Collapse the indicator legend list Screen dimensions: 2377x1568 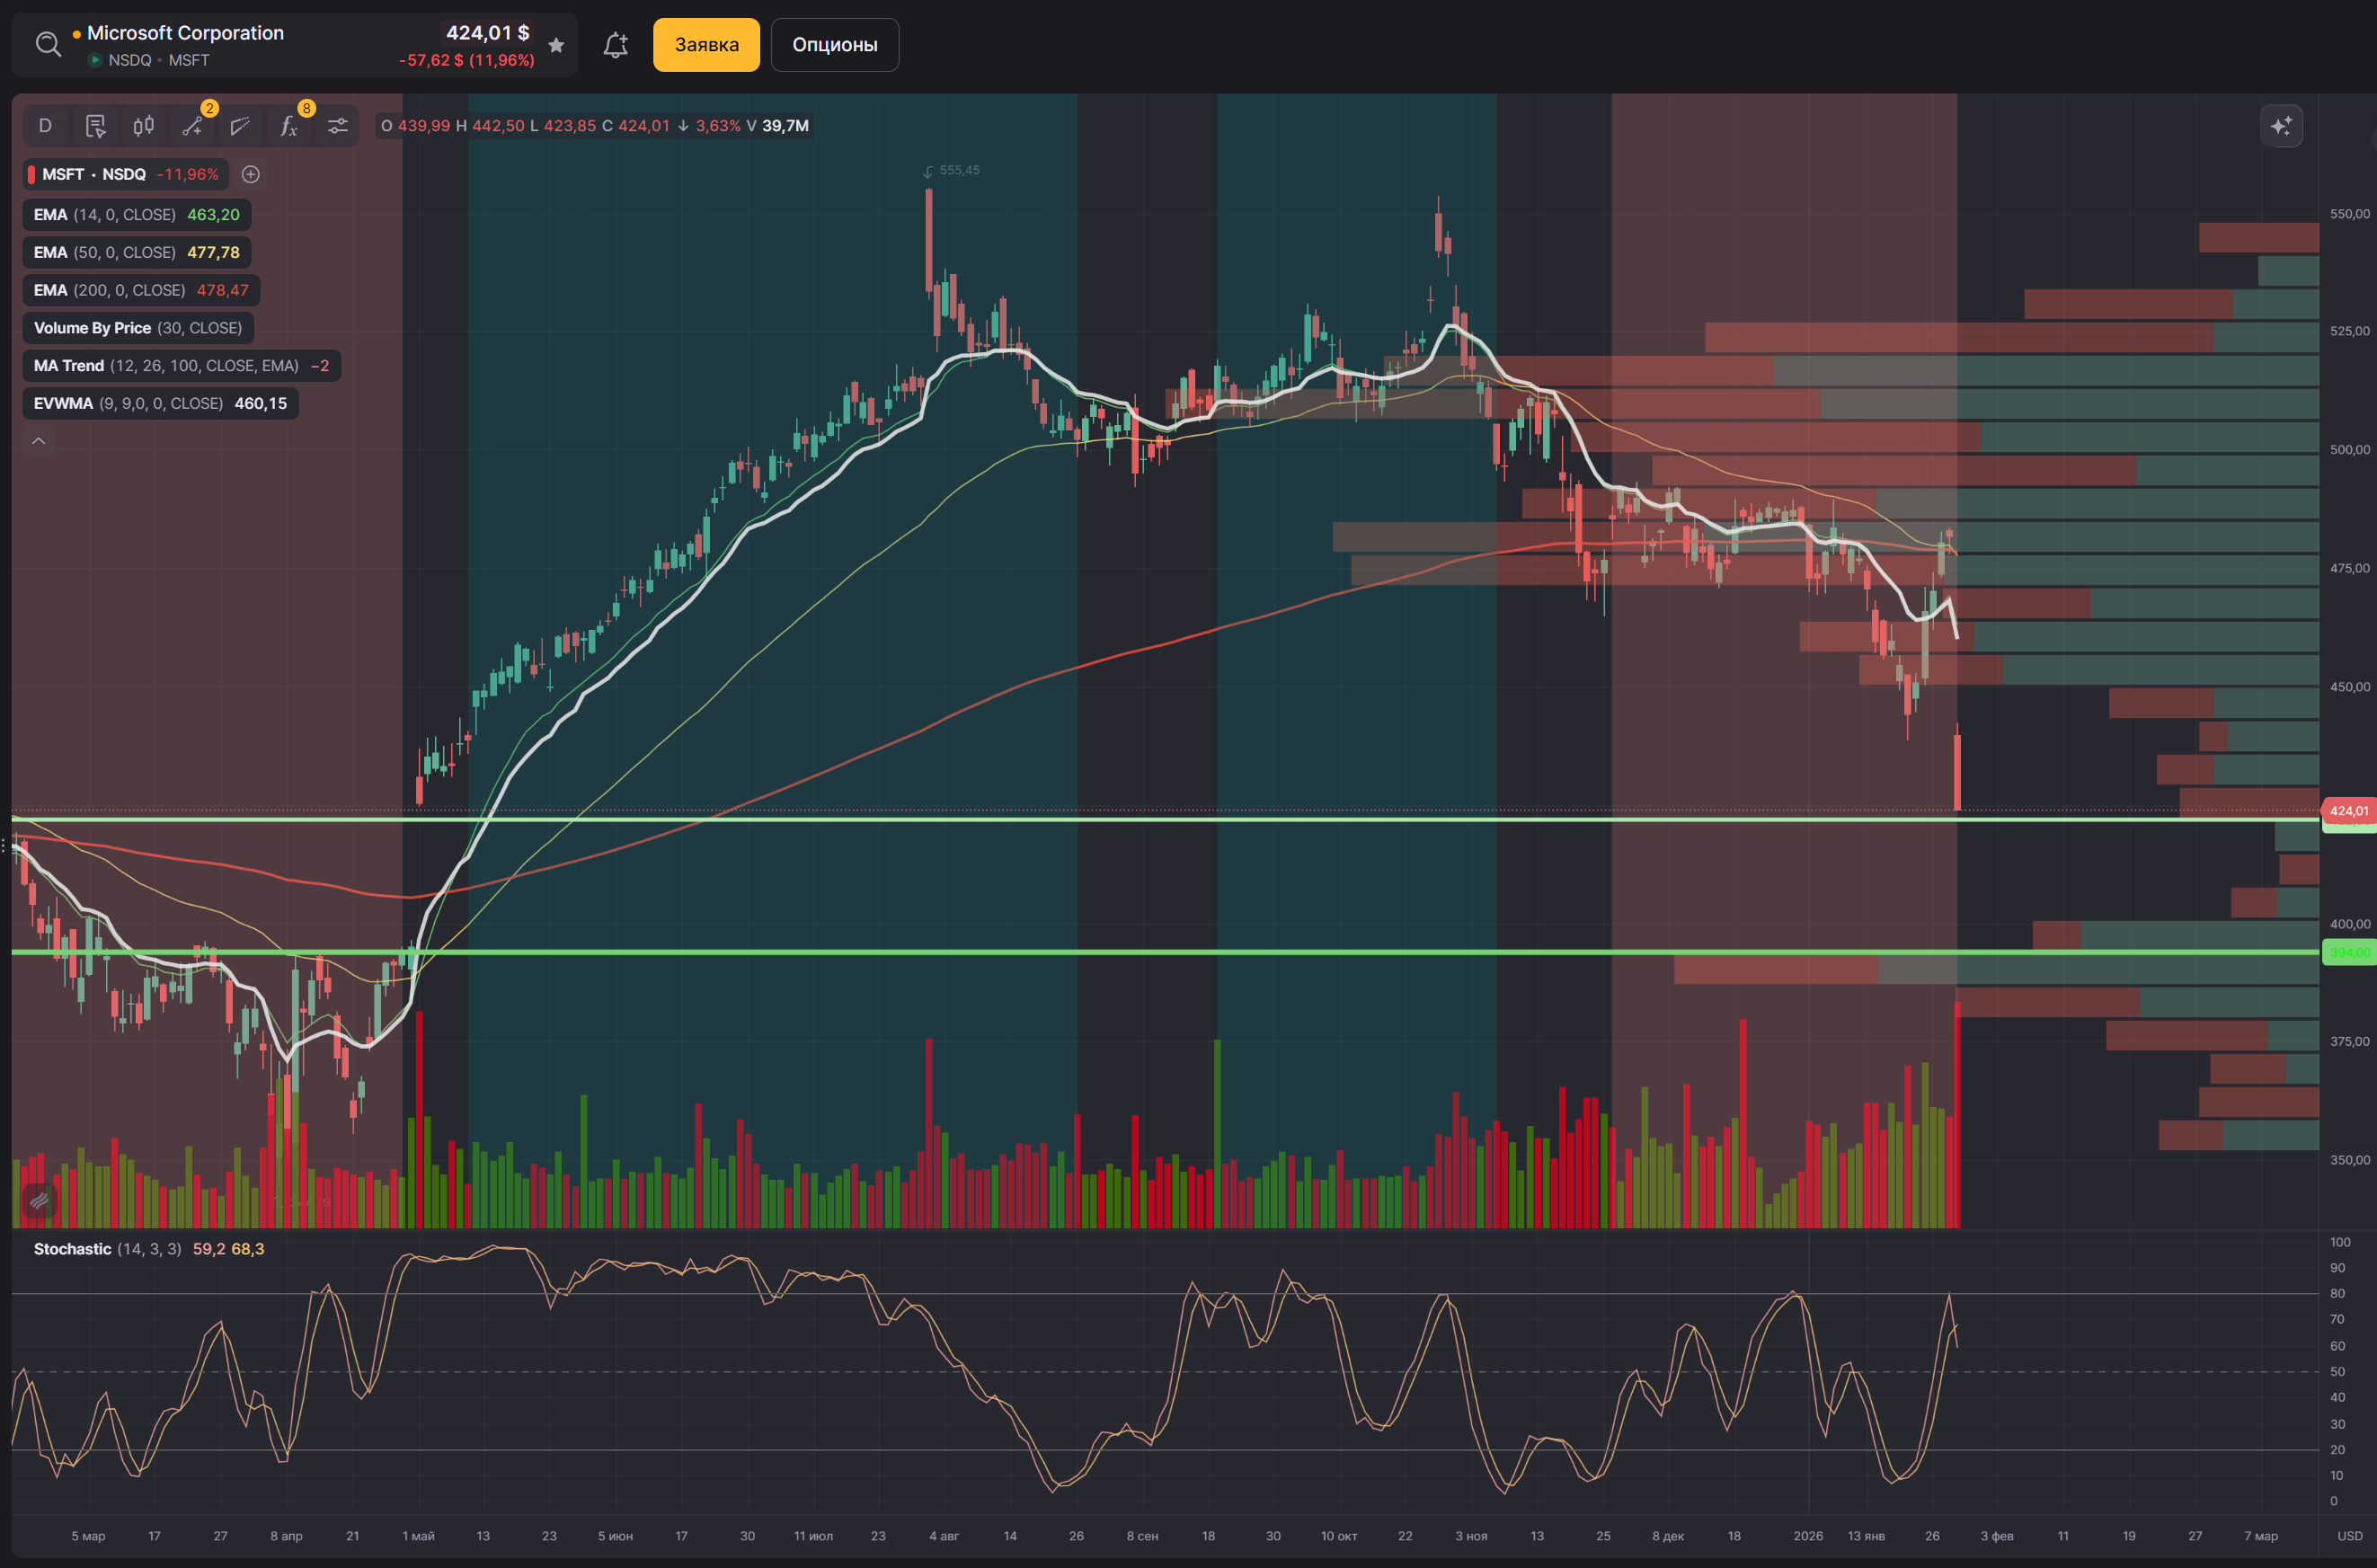tap(38, 440)
